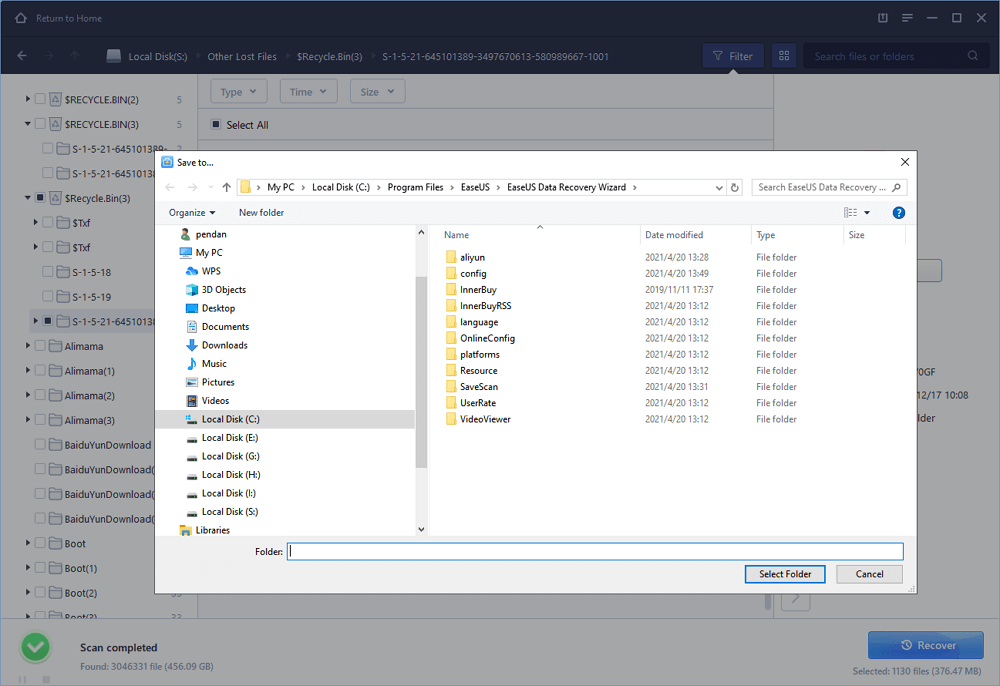The width and height of the screenshot is (1000, 686).
Task: Click the up arrow in the Save to dialog
Action: (226, 187)
